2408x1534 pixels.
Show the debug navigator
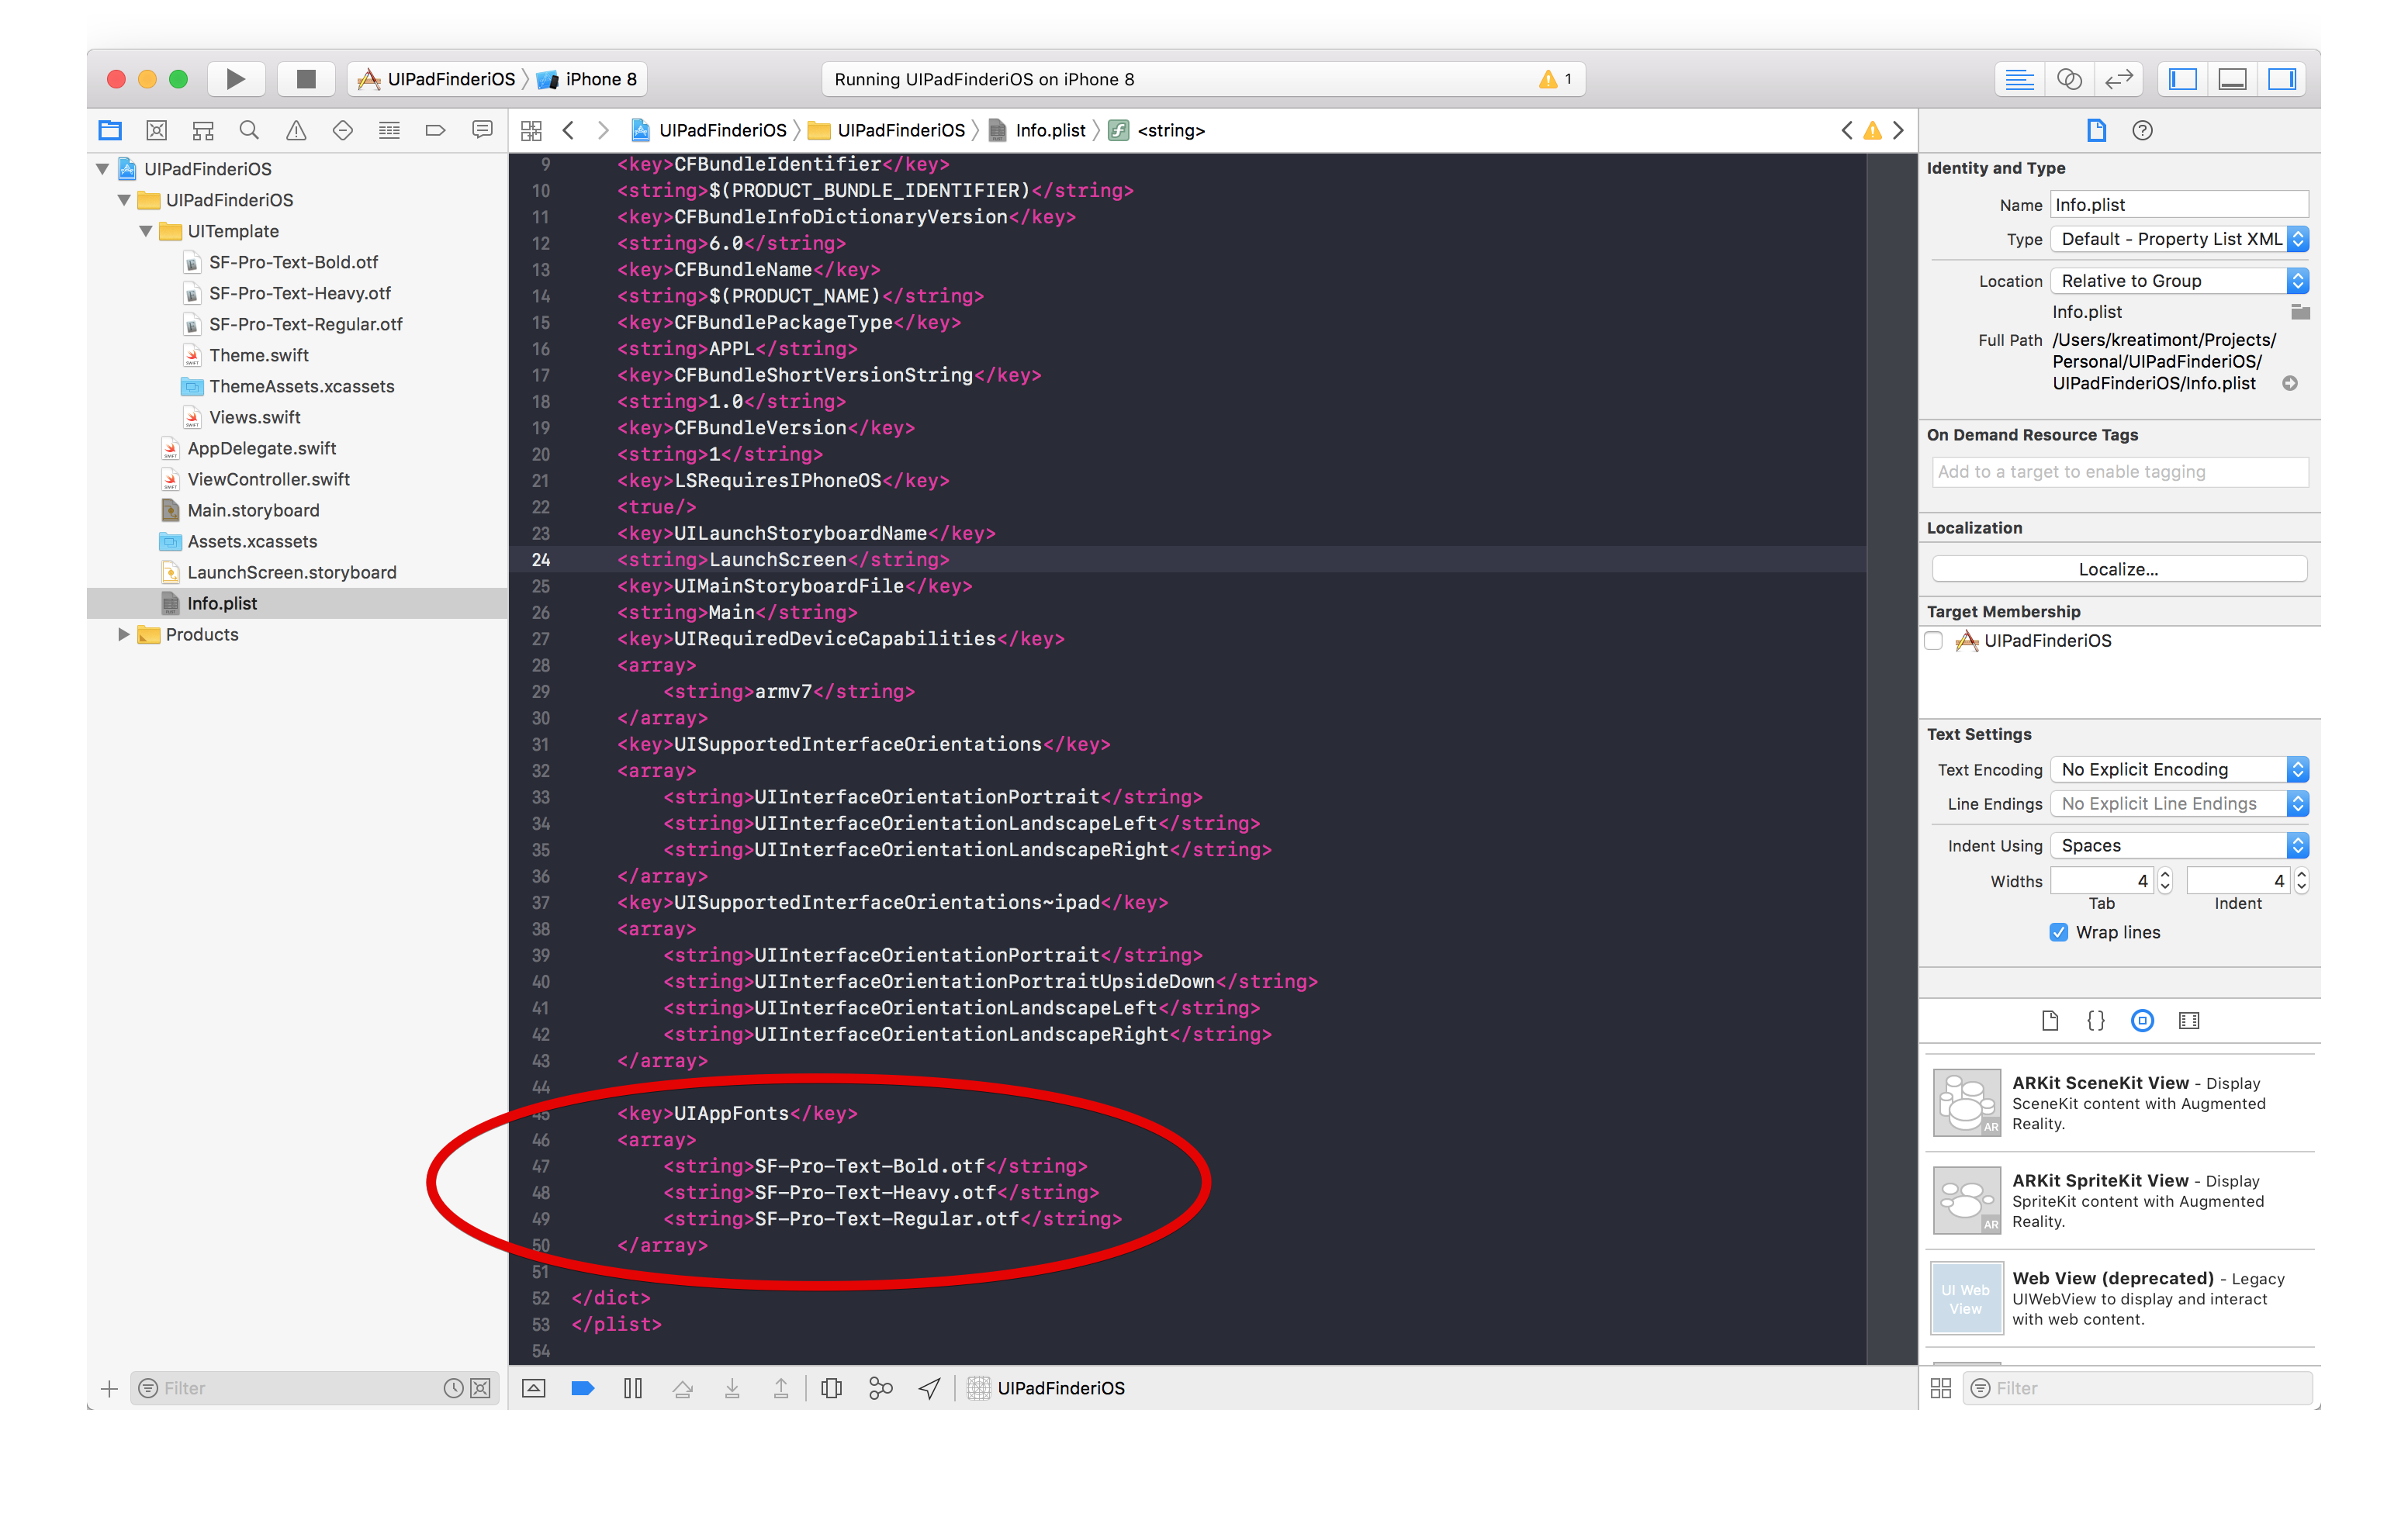tap(389, 130)
